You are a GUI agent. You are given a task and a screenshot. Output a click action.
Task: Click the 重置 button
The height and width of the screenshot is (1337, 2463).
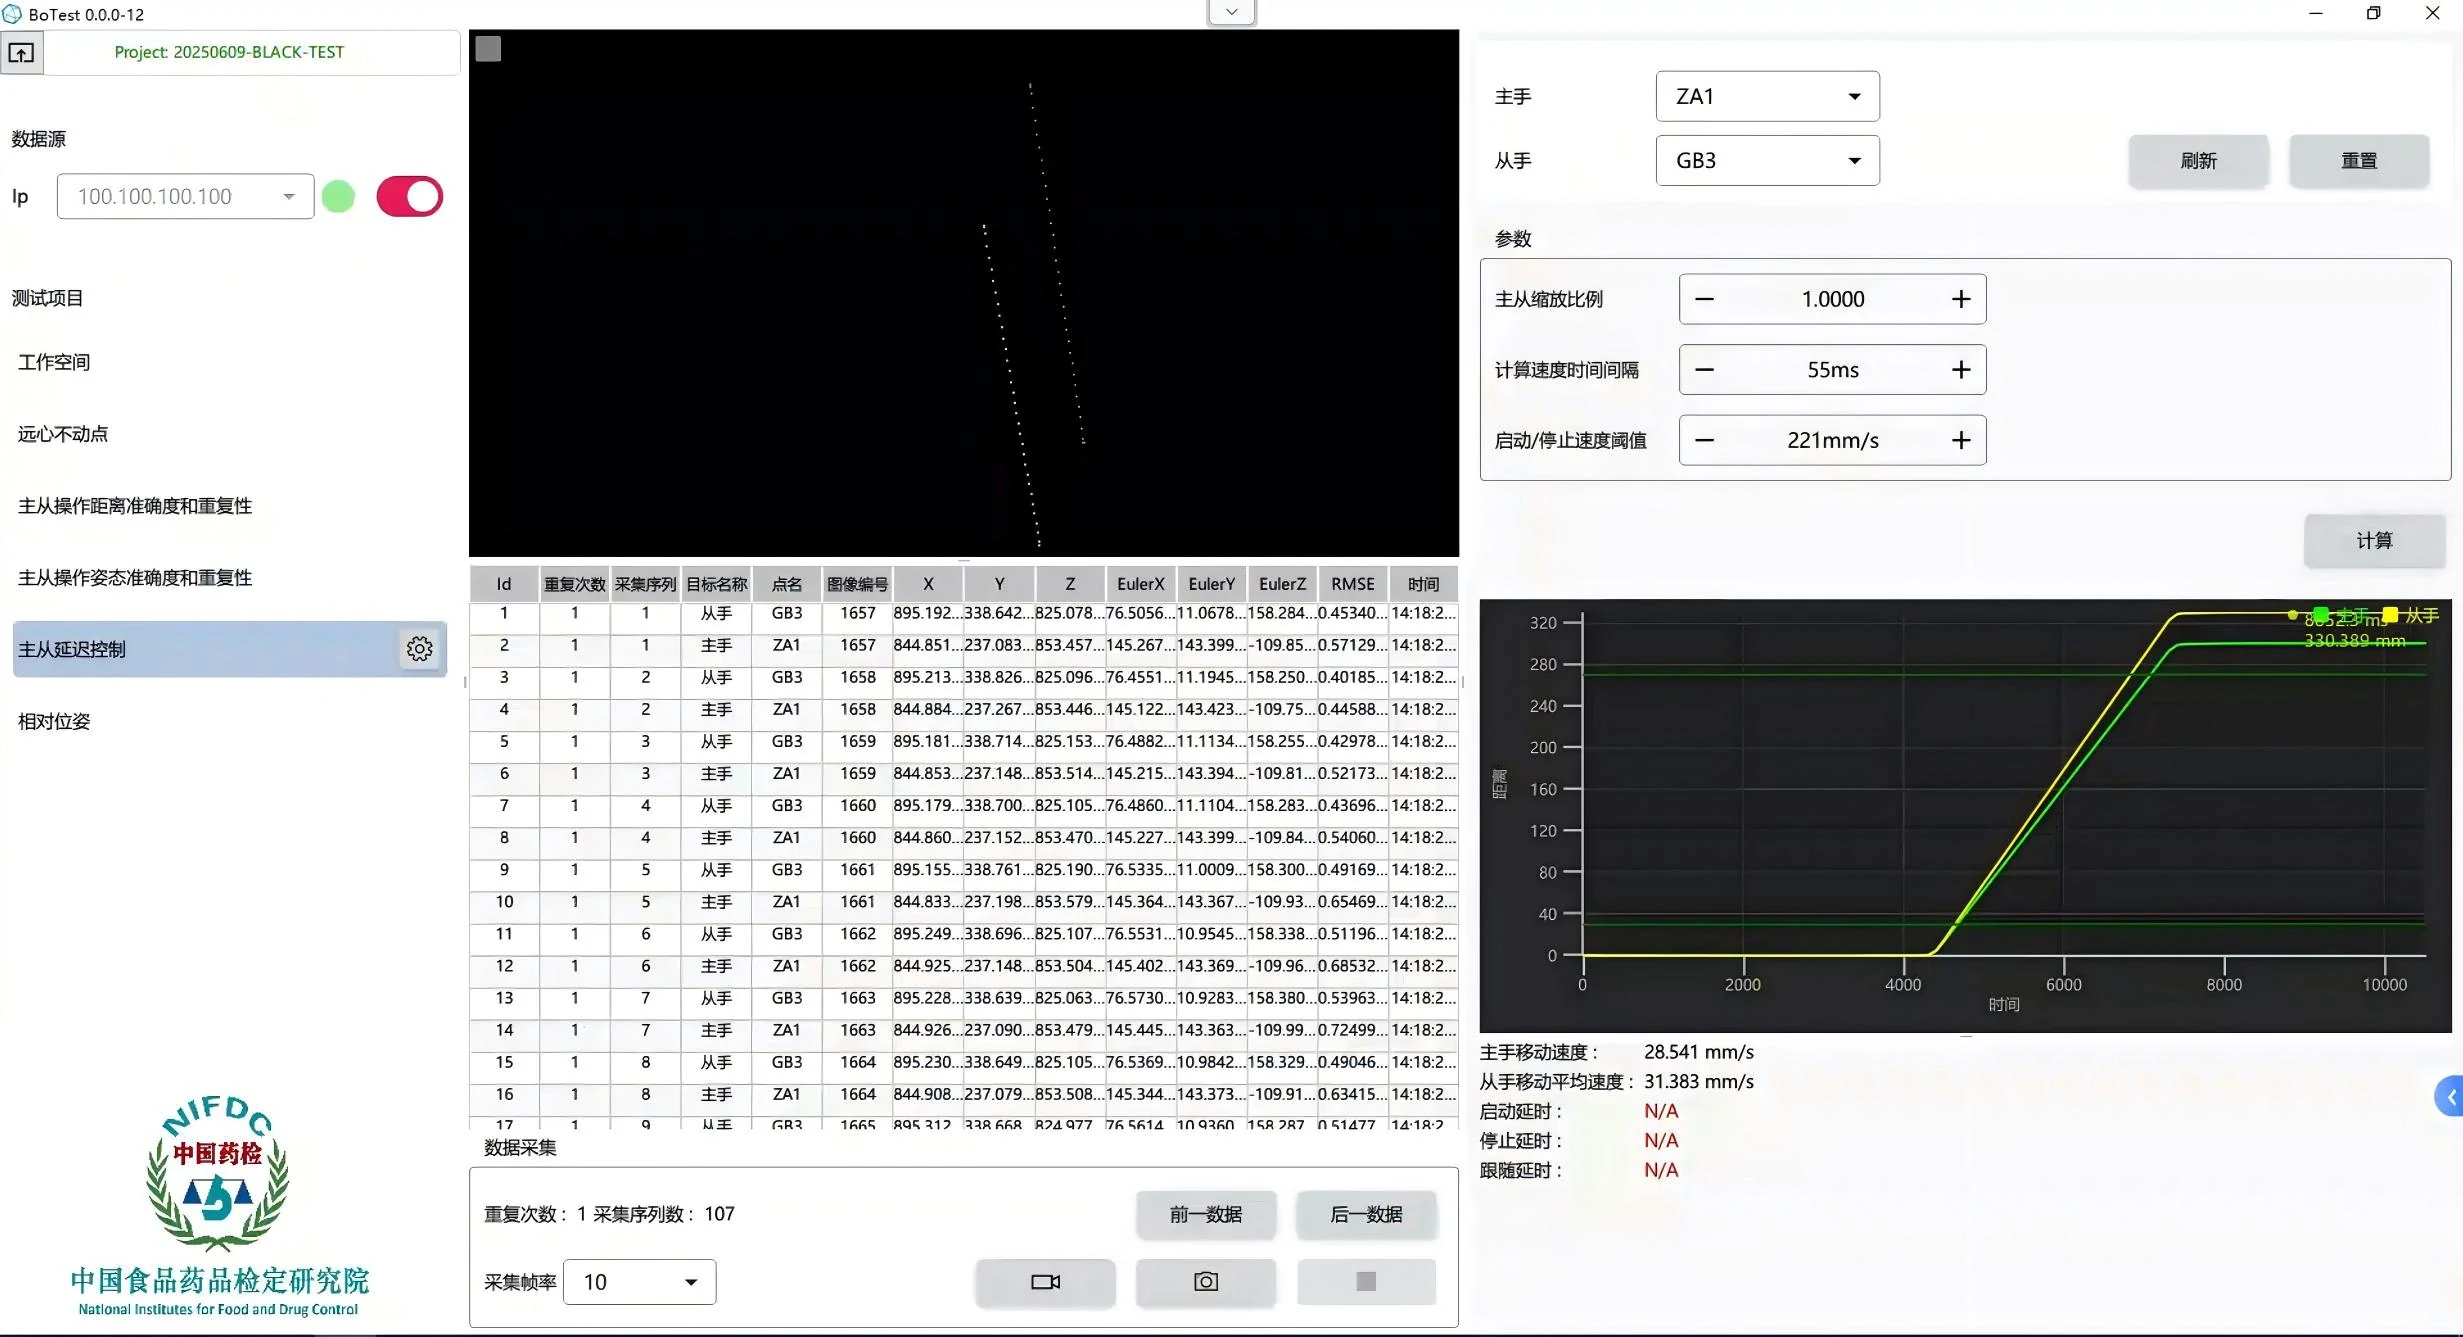tap(2359, 161)
